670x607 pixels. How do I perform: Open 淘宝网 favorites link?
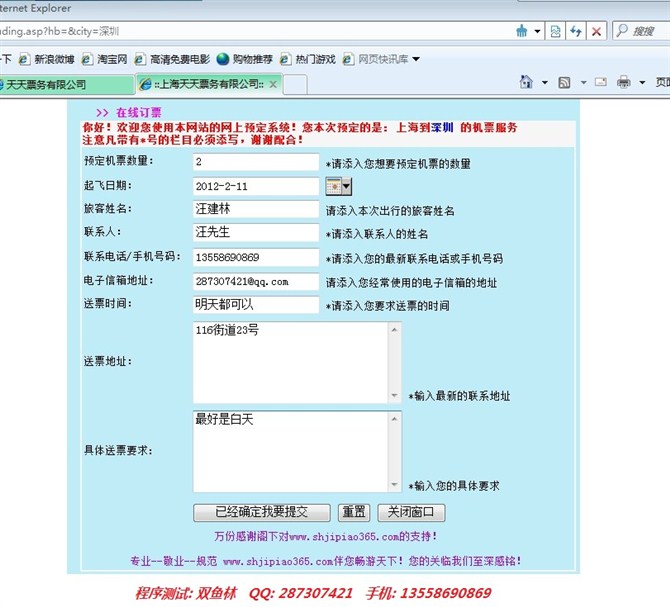pos(104,59)
